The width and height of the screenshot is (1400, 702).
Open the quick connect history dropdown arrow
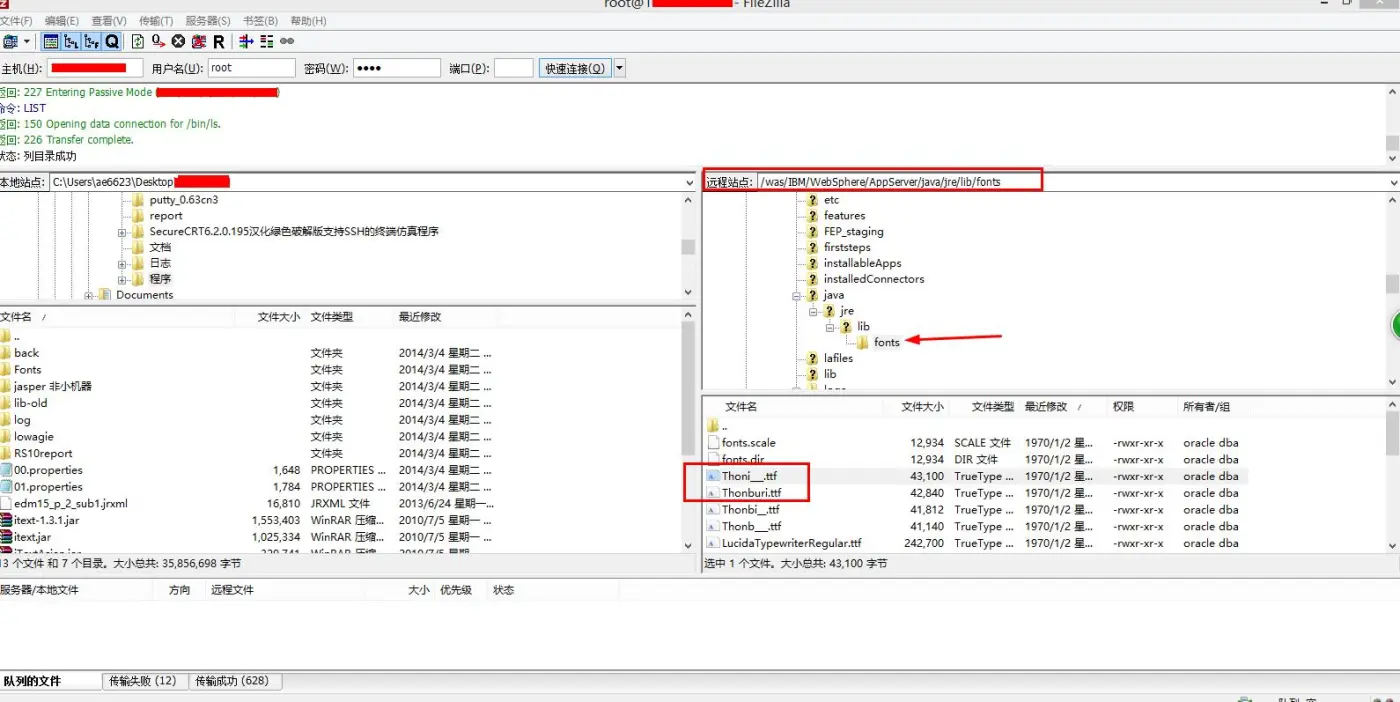[x=620, y=68]
